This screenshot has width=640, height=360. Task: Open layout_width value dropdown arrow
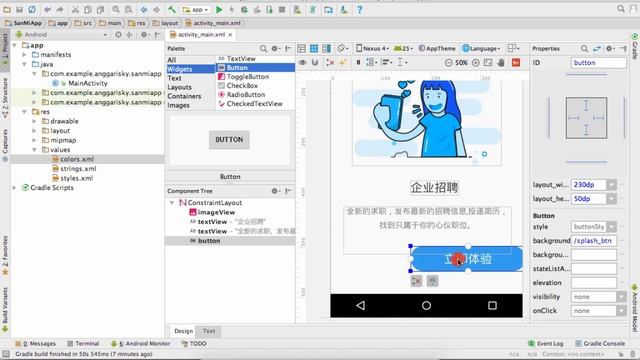point(611,185)
